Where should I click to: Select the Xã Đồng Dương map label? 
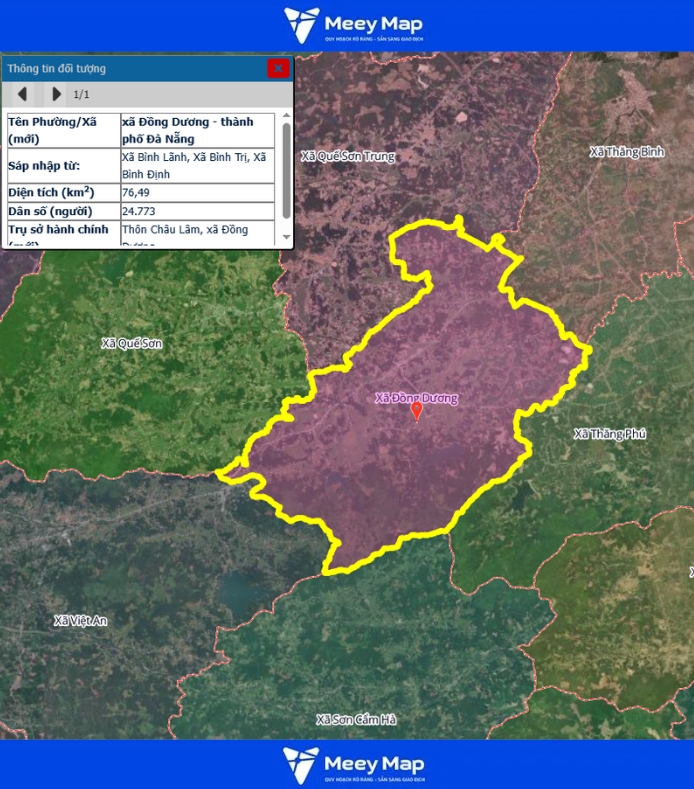[416, 398]
